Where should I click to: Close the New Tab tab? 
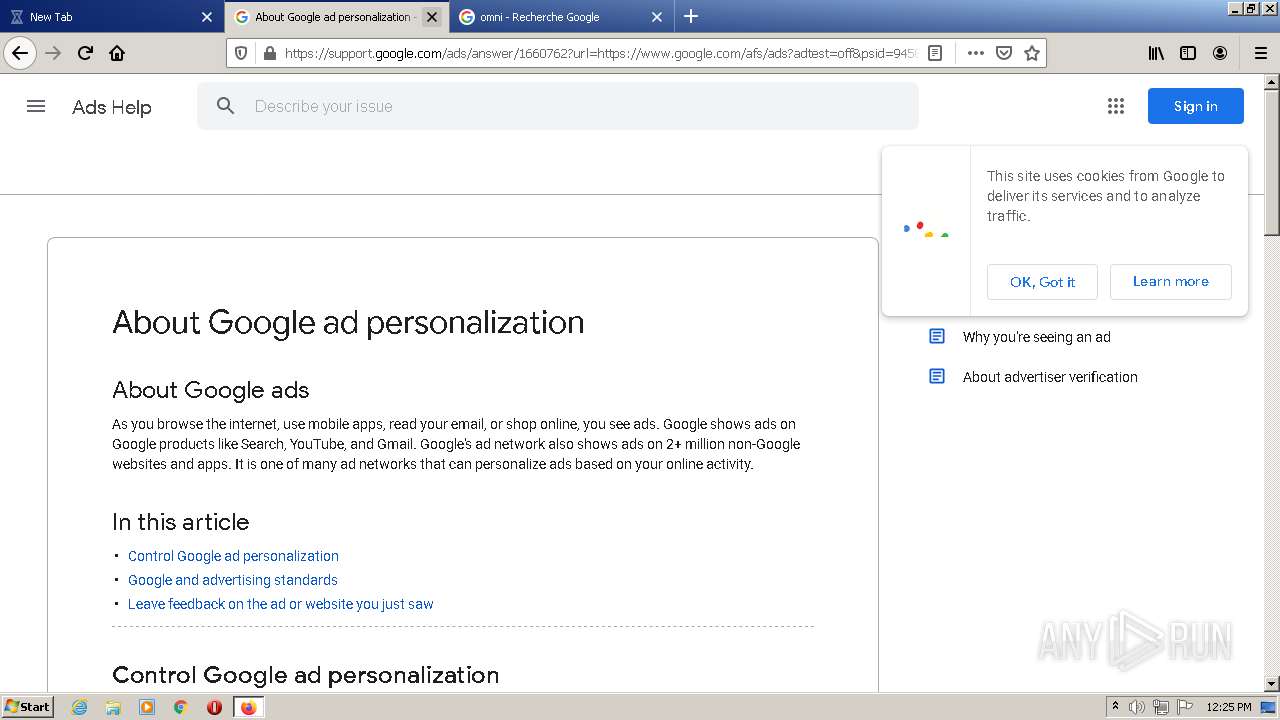(x=207, y=16)
